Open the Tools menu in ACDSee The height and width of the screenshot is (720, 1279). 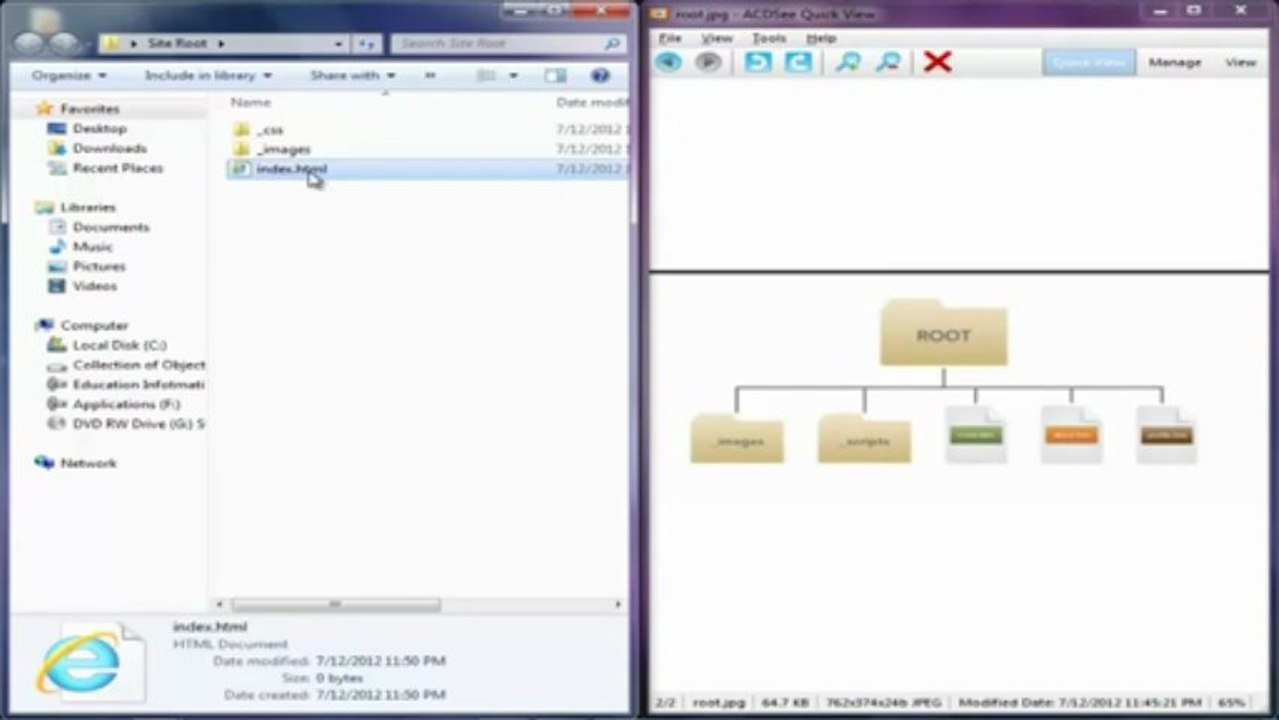[768, 38]
